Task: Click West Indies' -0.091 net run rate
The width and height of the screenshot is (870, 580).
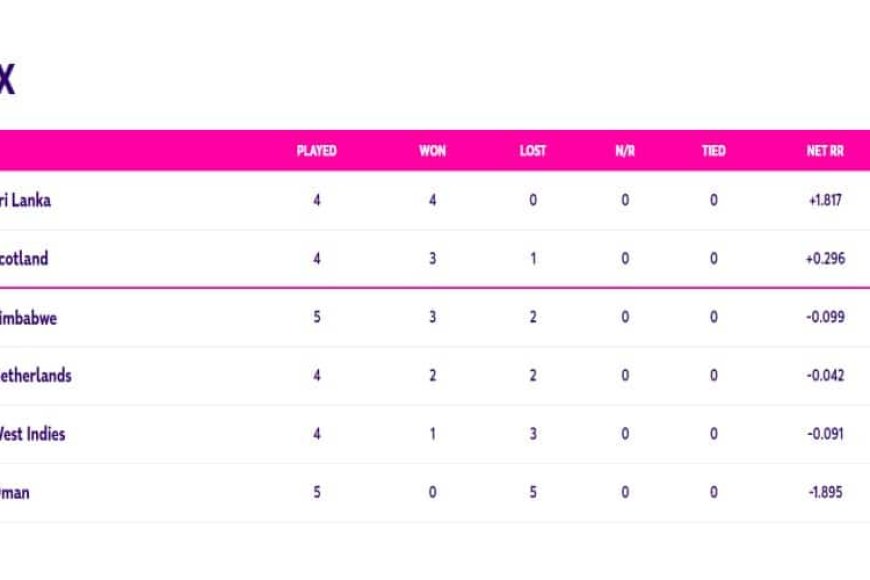Action: 825,434
